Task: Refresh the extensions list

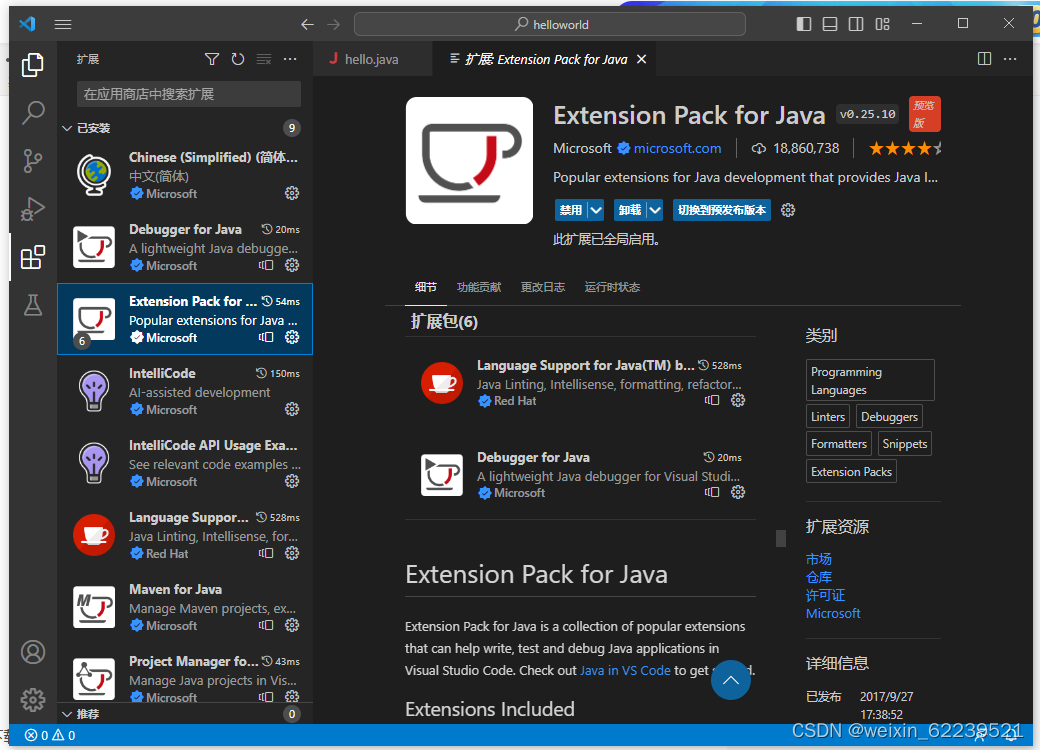Action: pos(237,59)
